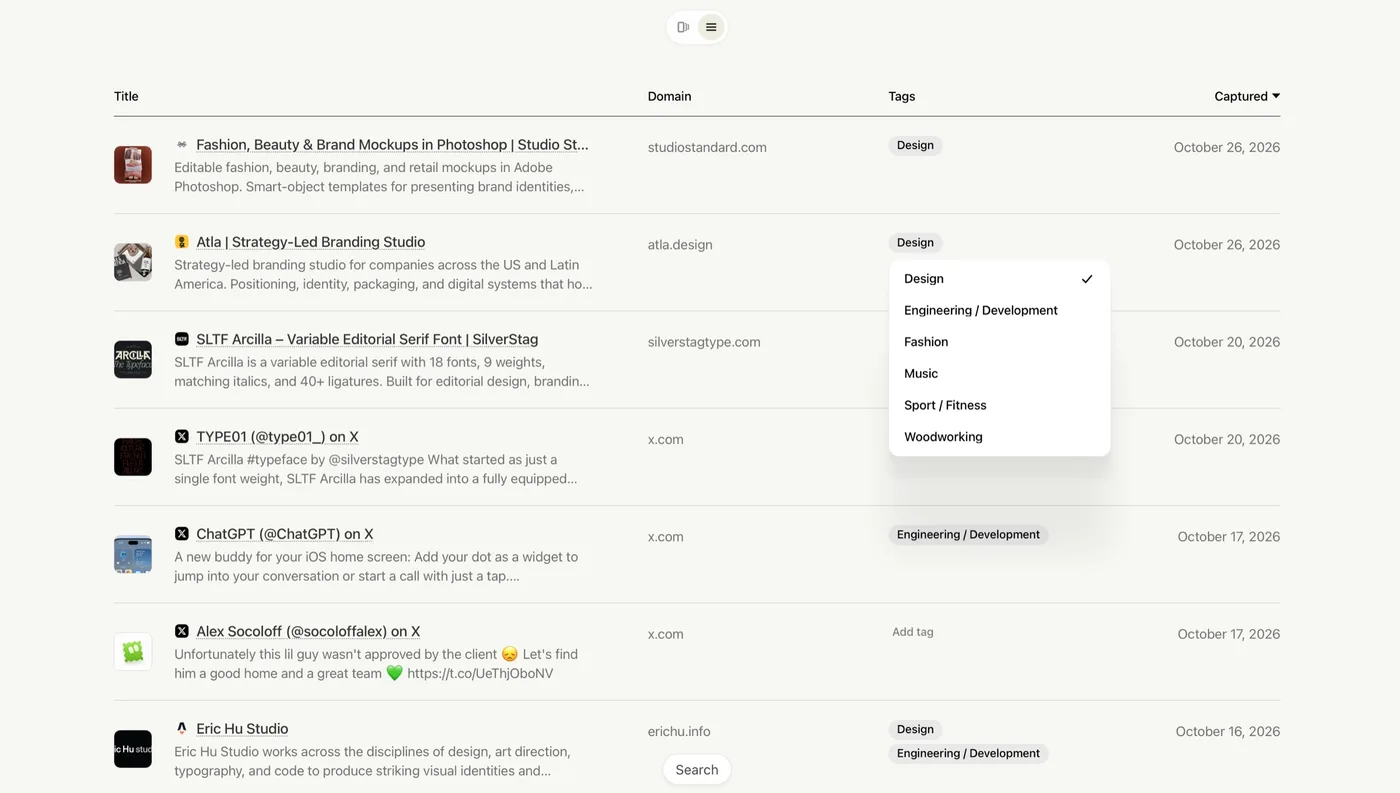Open Atla | Strategy-Led Branding Studio link
1400x793 pixels.
311,242
